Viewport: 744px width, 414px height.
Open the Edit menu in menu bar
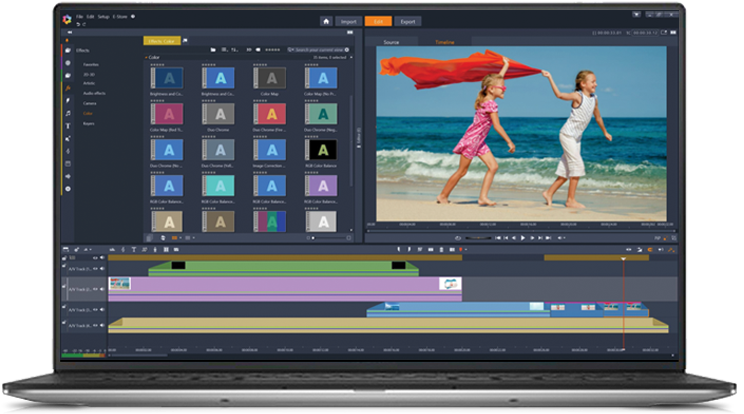(x=90, y=17)
